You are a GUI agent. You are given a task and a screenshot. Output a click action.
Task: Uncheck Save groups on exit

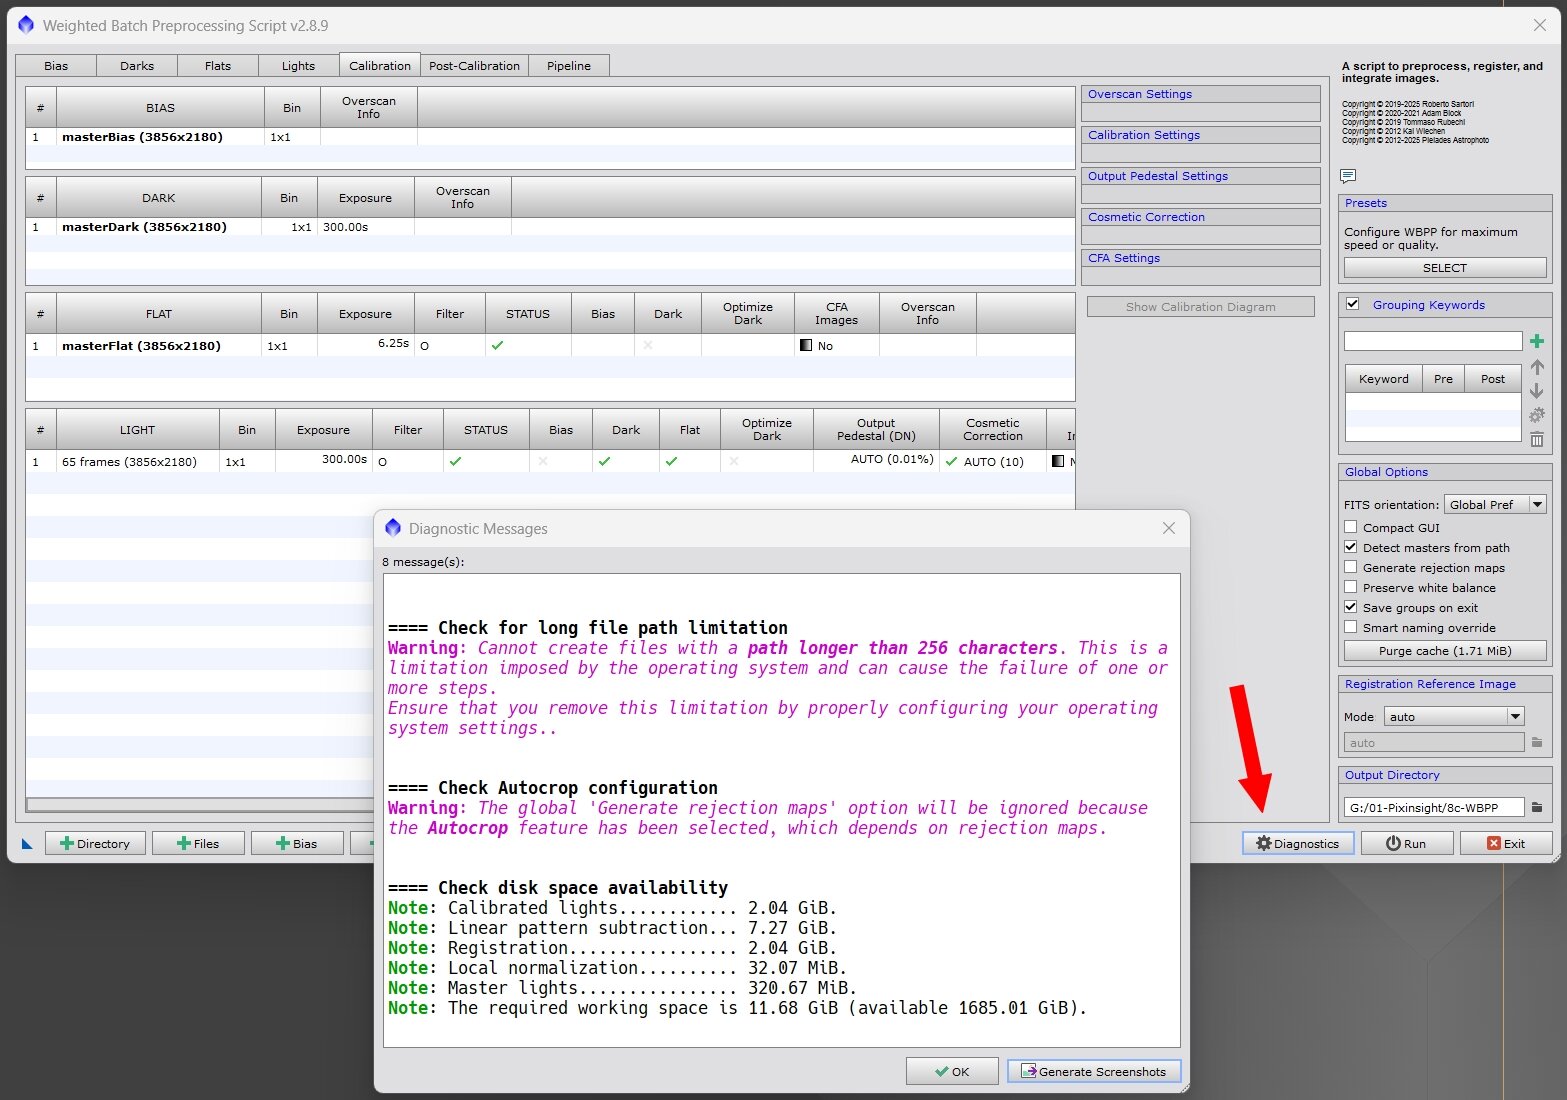(x=1351, y=607)
